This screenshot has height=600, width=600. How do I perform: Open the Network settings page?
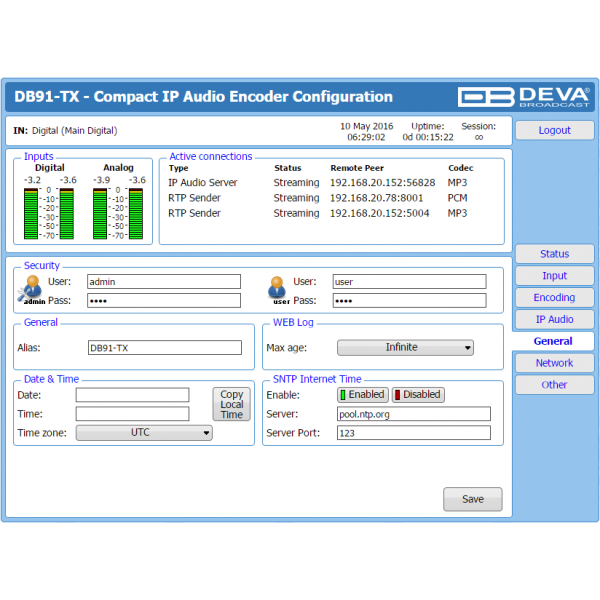(x=554, y=363)
